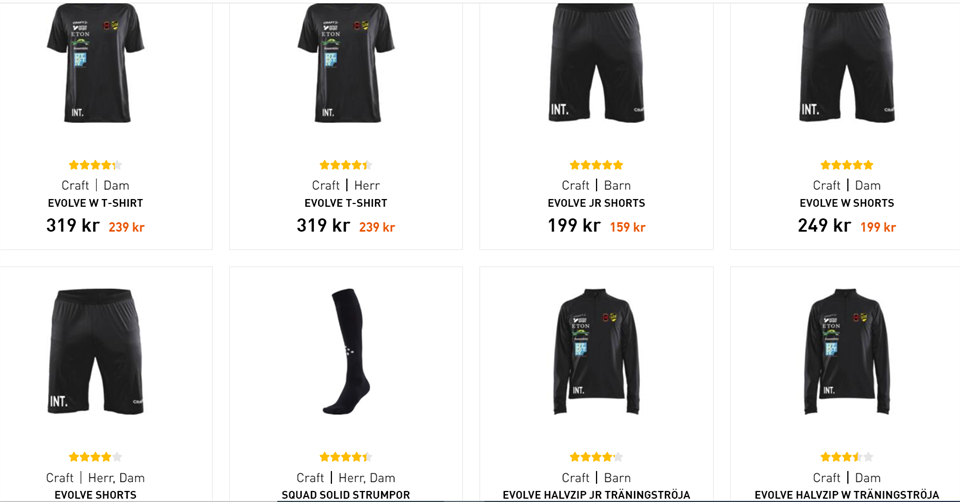The image size is (960, 502).
Task: Open the Evolve Halvzip JR Träningströja image
Action: (x=596, y=352)
